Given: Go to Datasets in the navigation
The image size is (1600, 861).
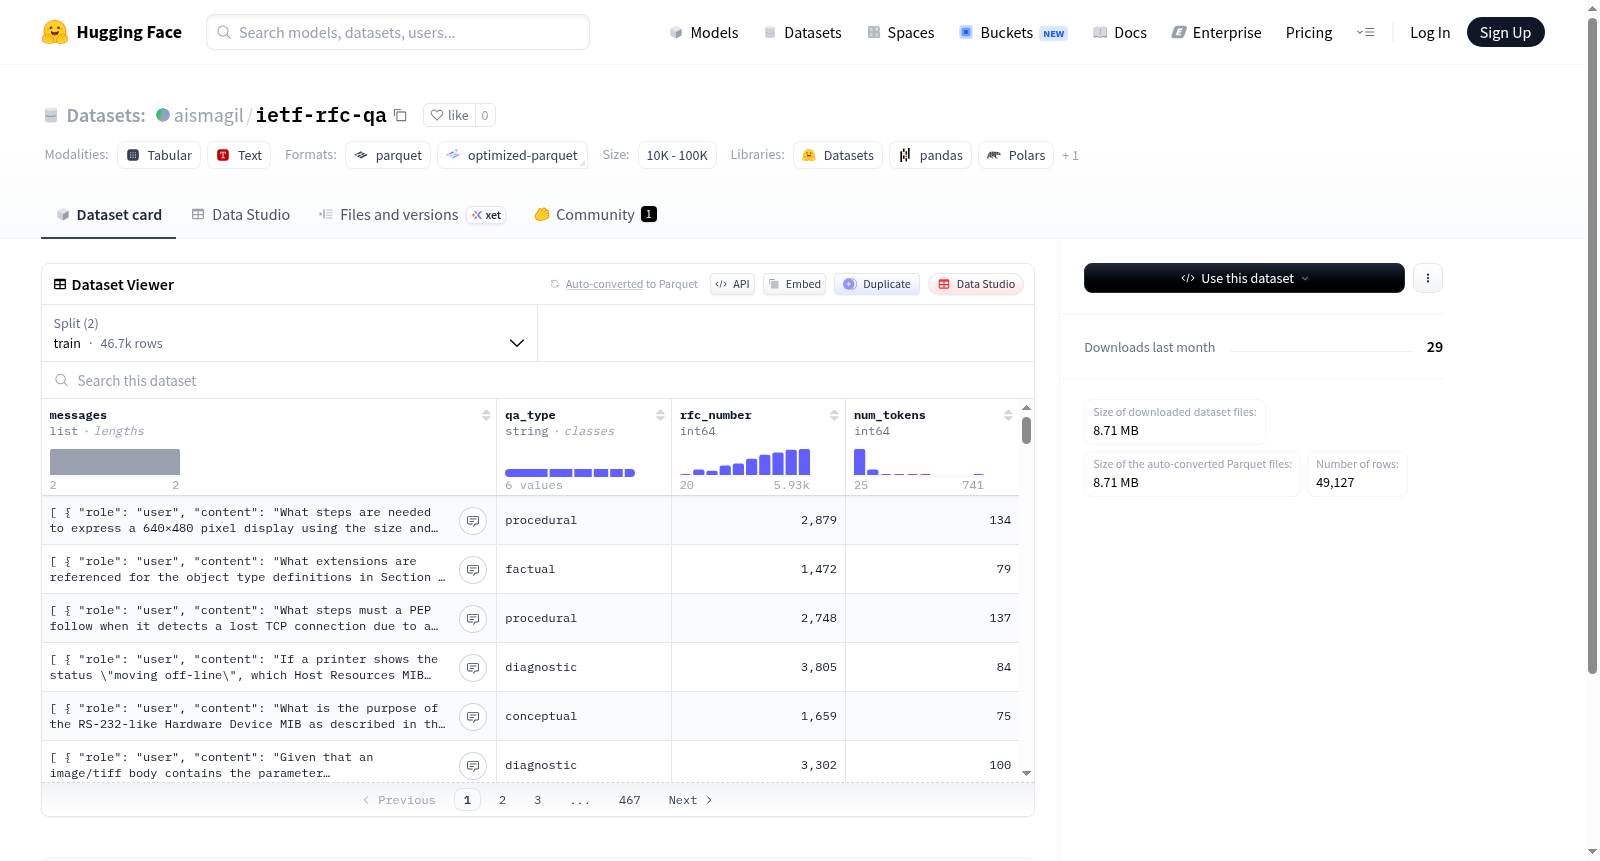Looking at the screenshot, I should [x=802, y=33].
